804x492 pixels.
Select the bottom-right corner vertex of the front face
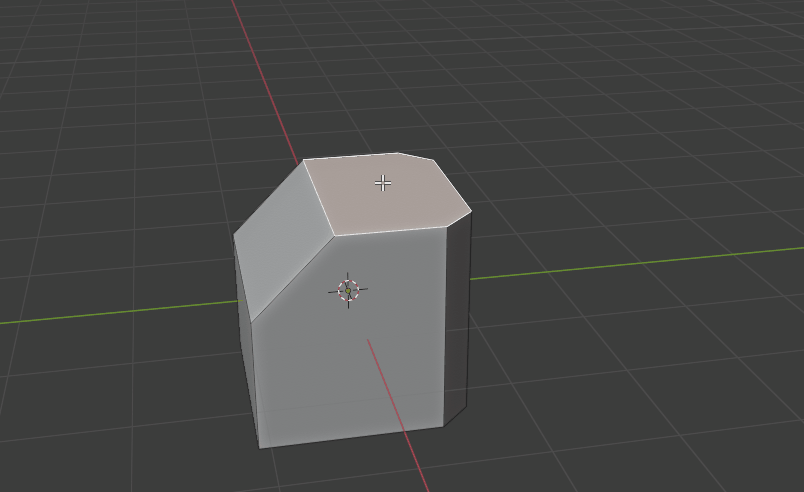click(443, 427)
